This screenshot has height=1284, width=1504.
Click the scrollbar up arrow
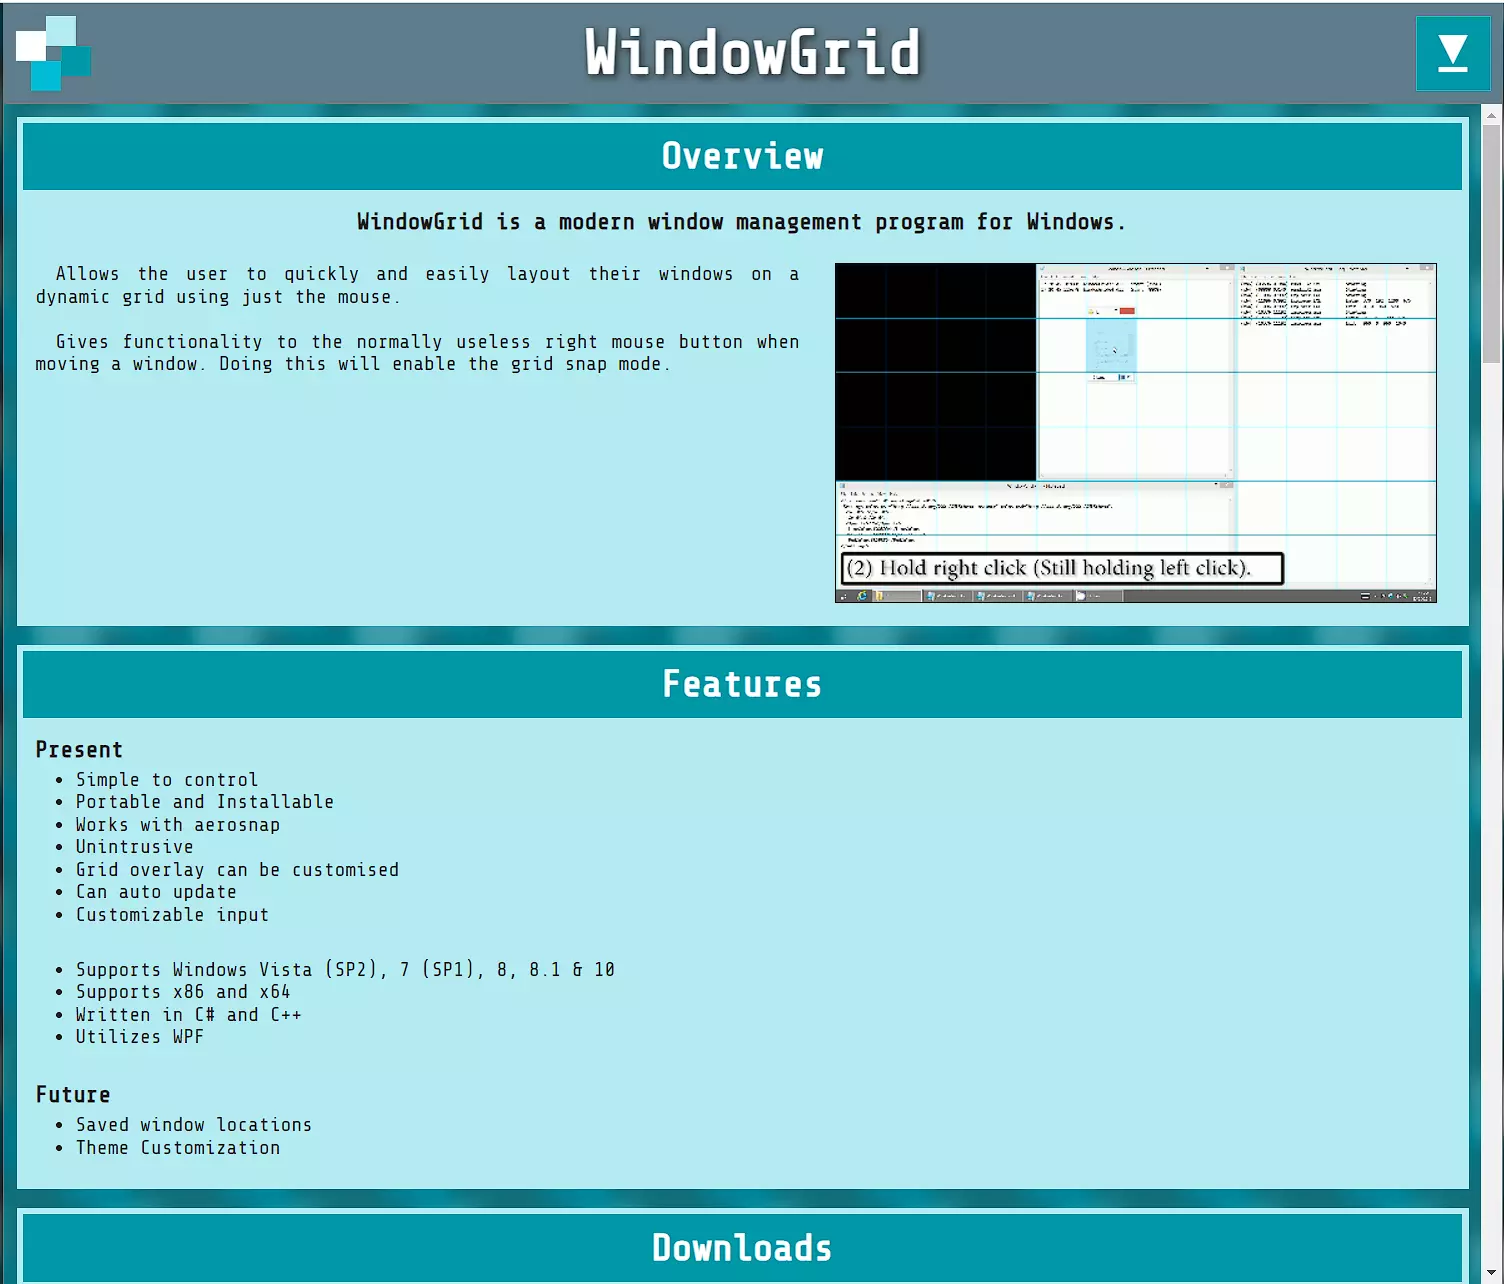pos(1491,114)
